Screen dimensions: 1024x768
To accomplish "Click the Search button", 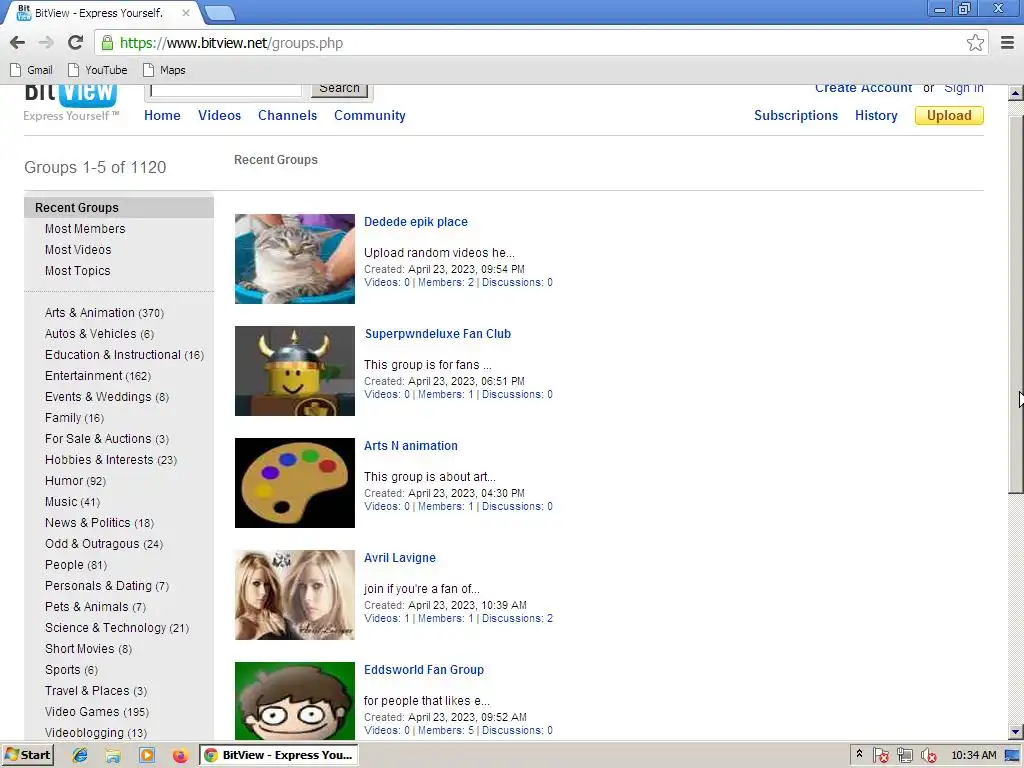I will coord(339,89).
